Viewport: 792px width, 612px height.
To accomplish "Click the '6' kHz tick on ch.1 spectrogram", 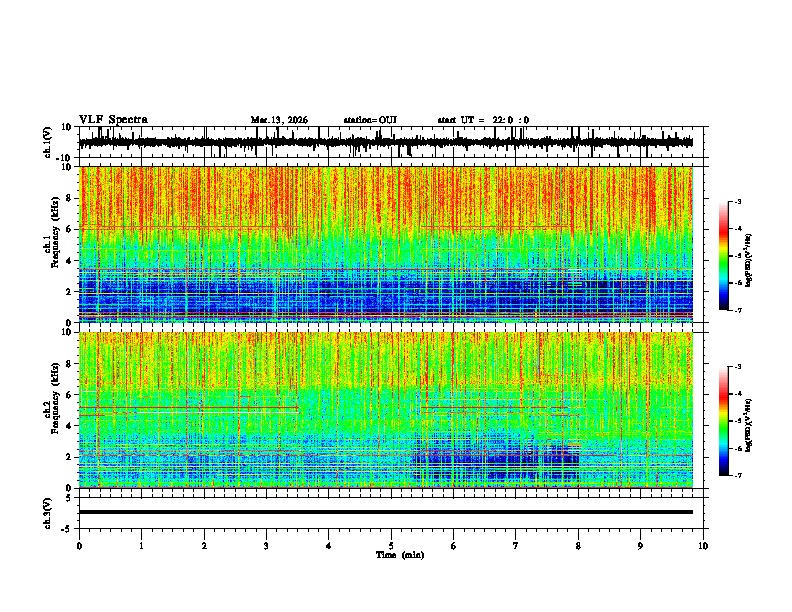I will pos(69,230).
